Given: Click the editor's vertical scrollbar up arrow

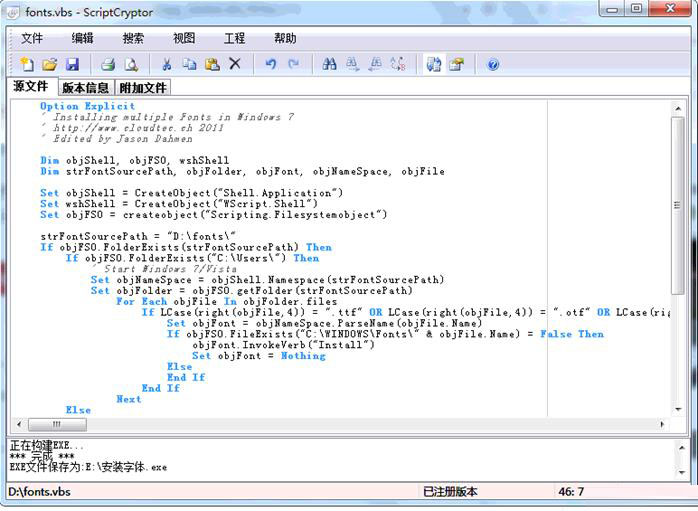Looking at the screenshot, I should point(678,109).
